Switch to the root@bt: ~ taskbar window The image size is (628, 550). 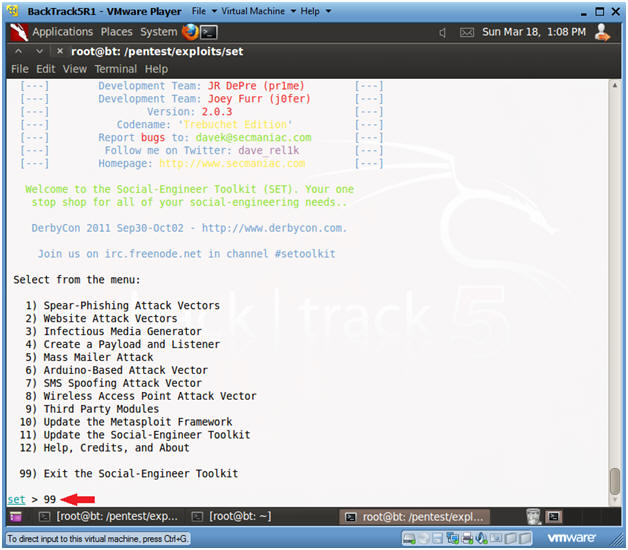(x=231, y=517)
